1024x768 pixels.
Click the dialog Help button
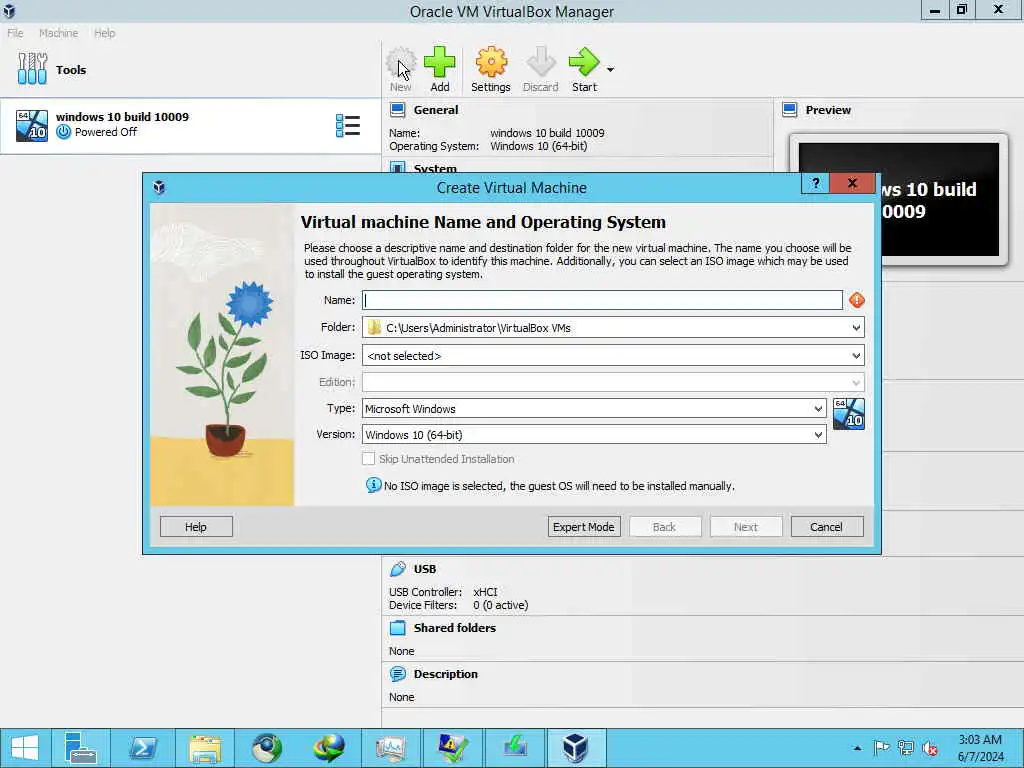coord(196,527)
